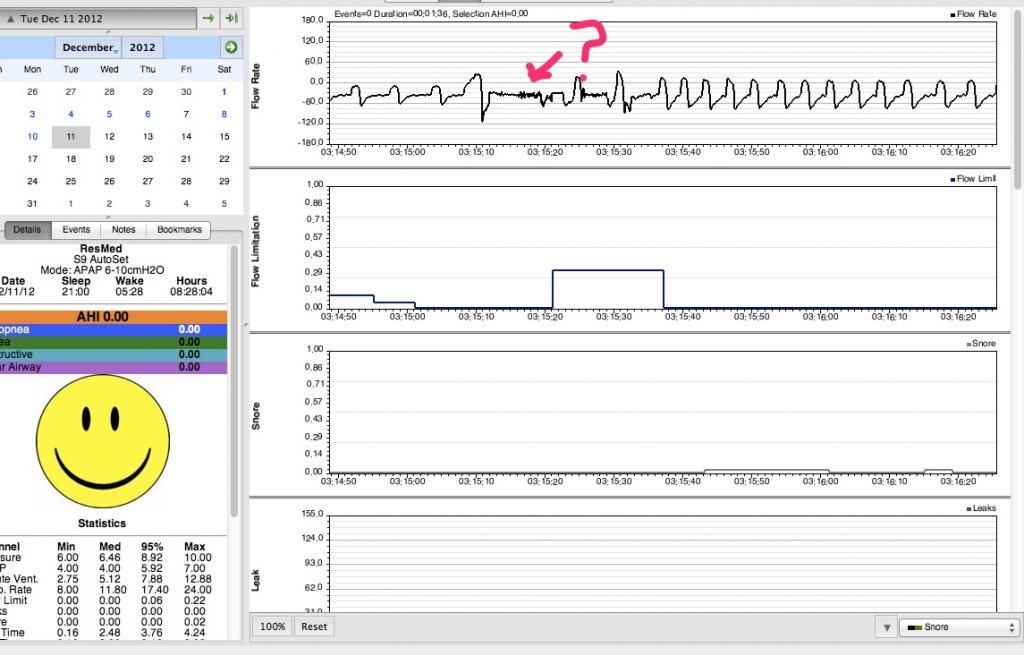This screenshot has width=1024, height=655.
Task: Click the Mode: APAP 6-10cmH2O text
Action: [102, 270]
